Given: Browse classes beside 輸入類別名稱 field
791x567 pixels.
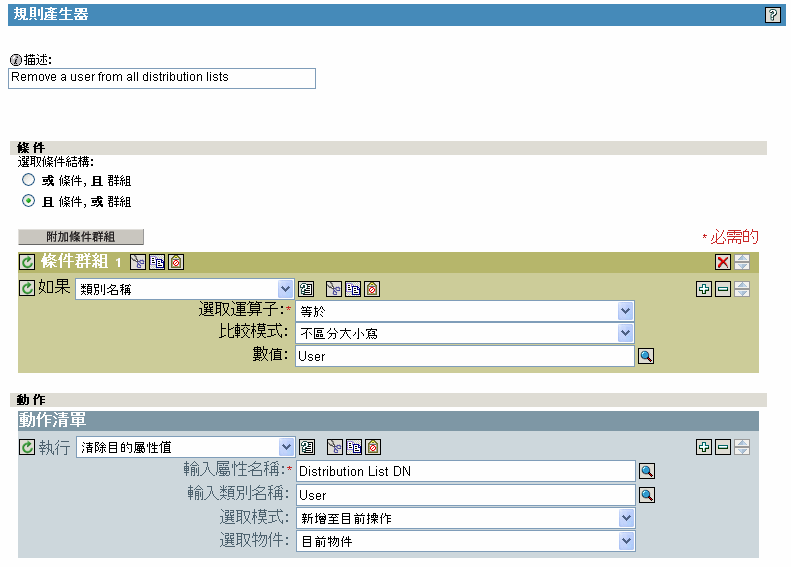Looking at the screenshot, I should tap(647, 495).
